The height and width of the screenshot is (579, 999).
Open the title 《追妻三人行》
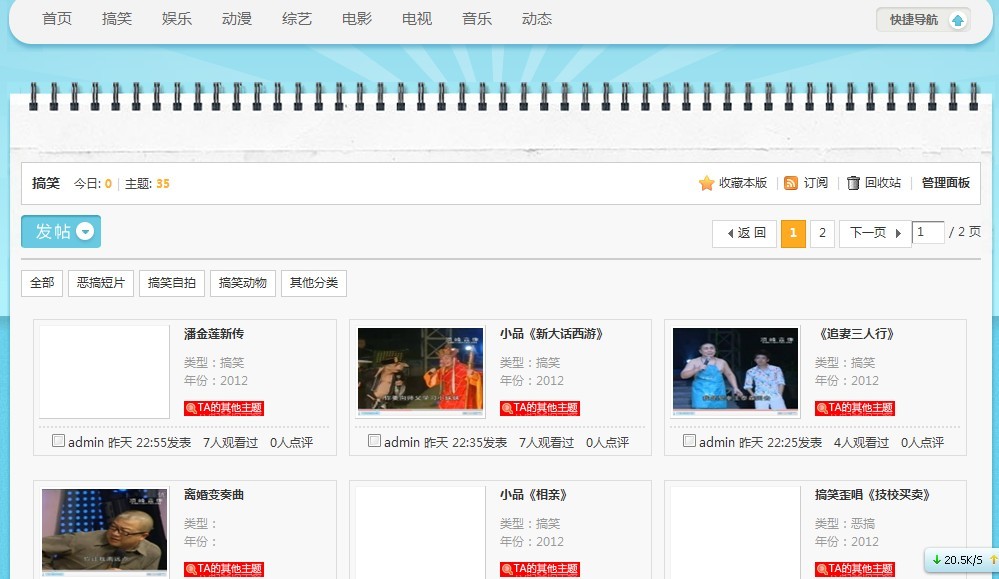(857, 334)
